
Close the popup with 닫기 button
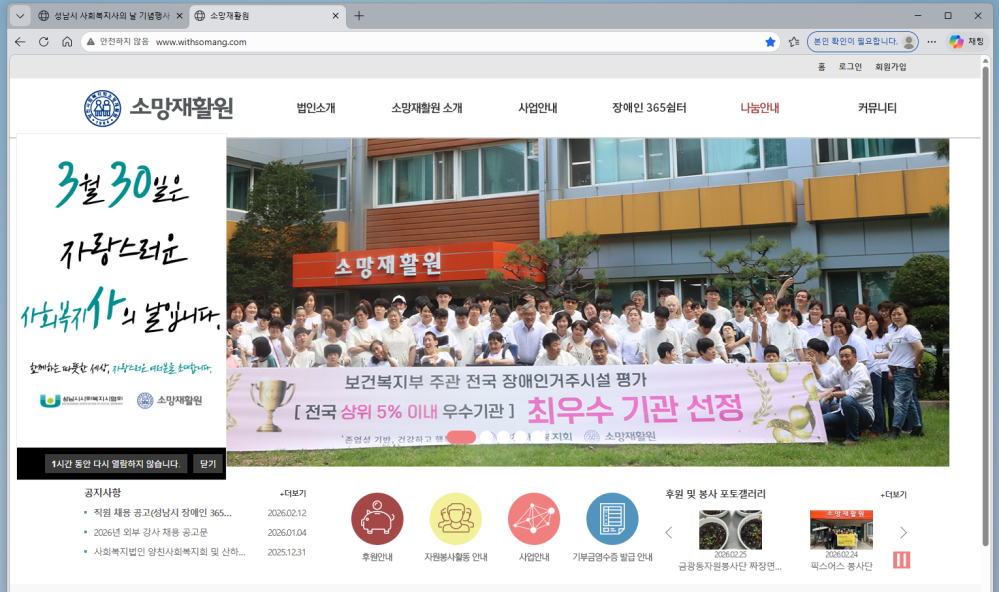coord(208,464)
